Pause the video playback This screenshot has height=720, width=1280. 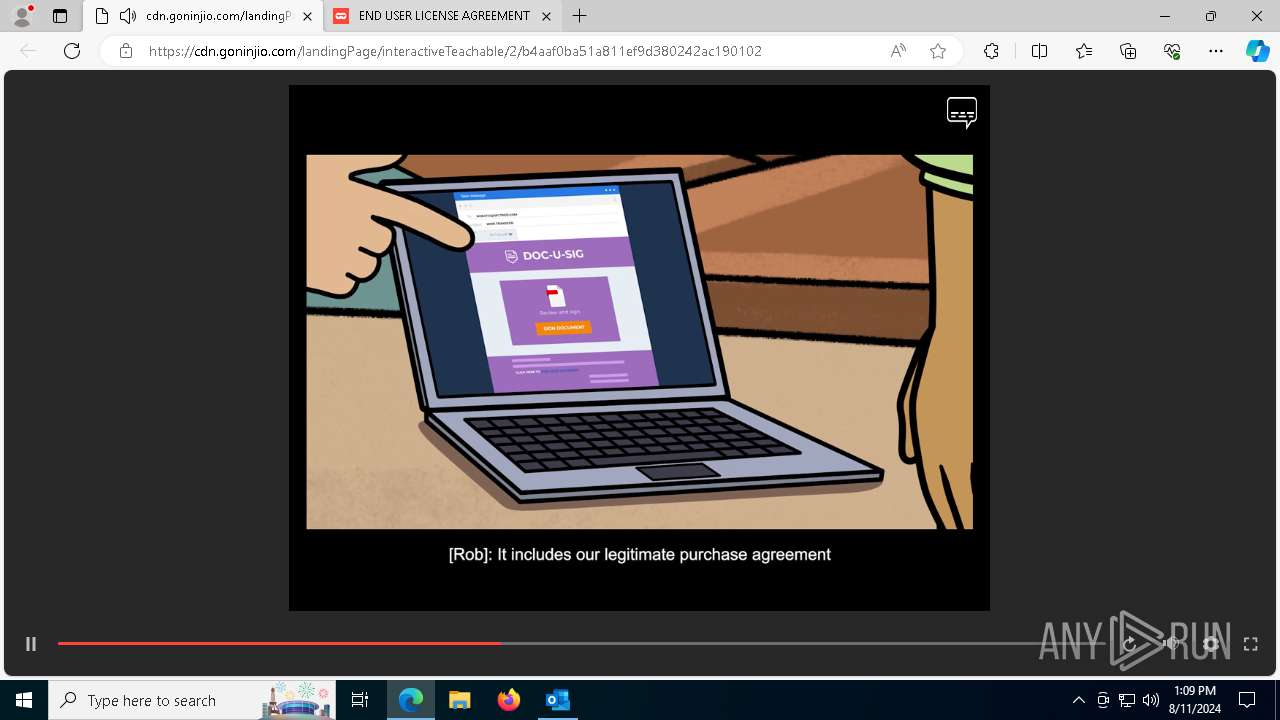tap(31, 644)
